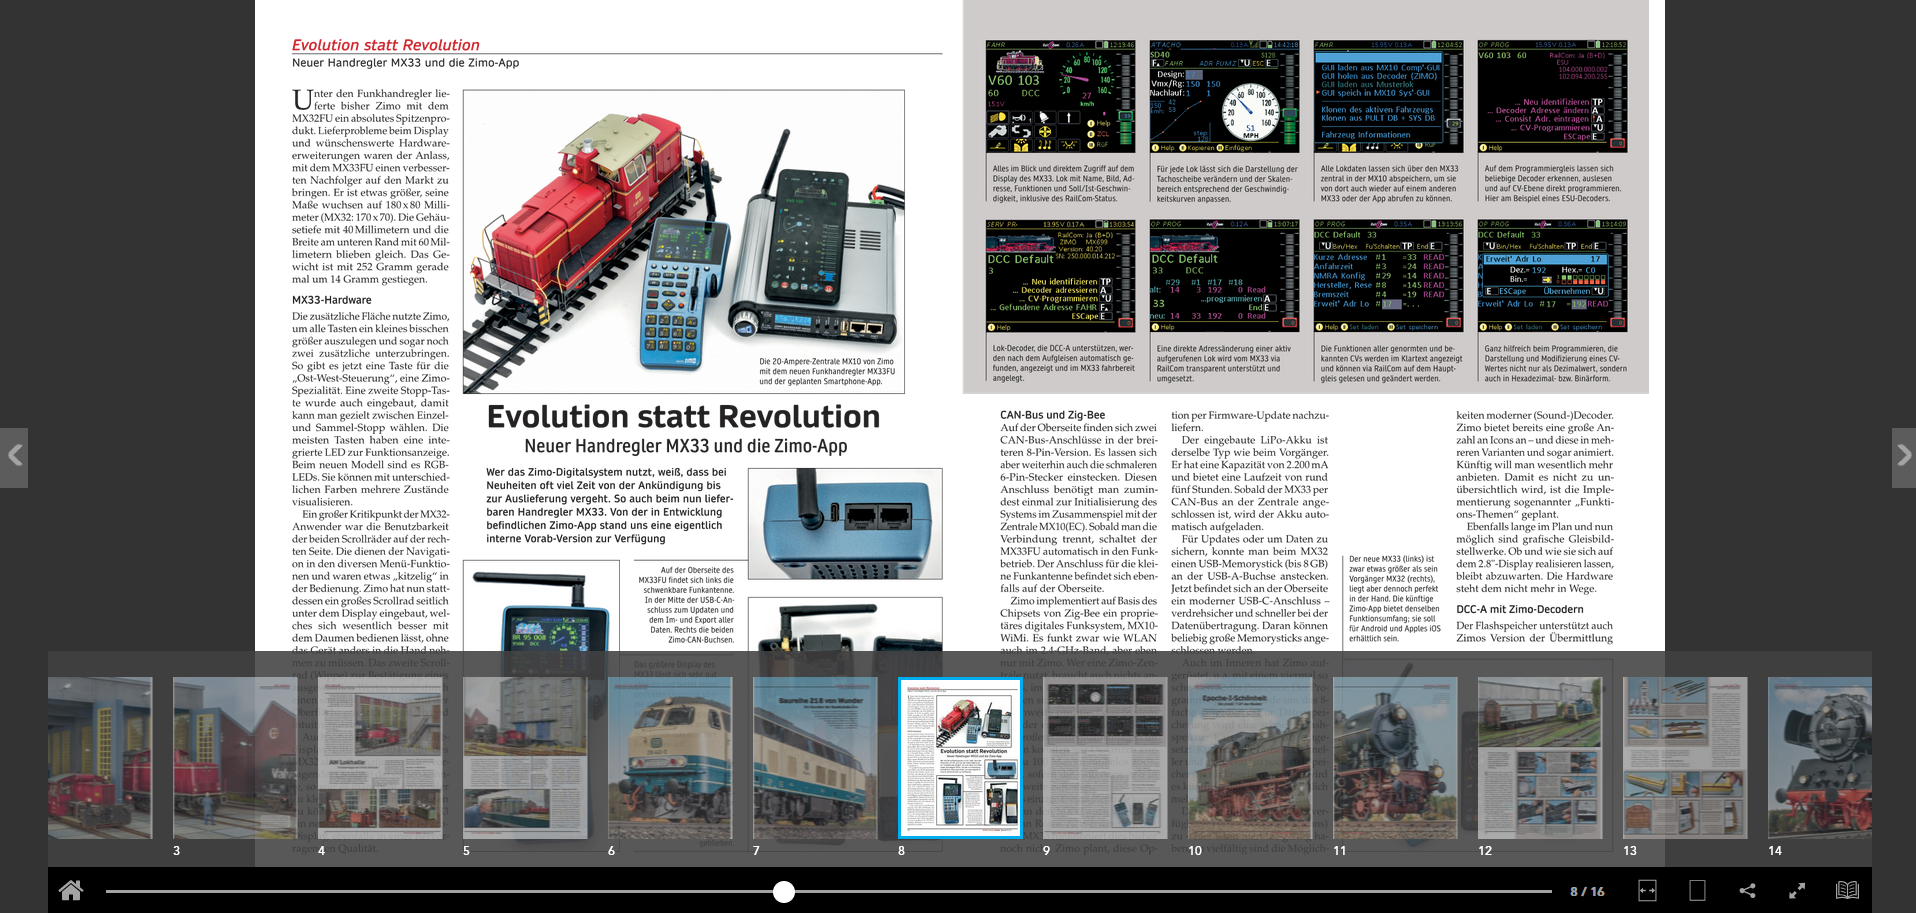This screenshot has width=1916, height=913.
Task: Click the page navigation slider handle
Action: 784,891
